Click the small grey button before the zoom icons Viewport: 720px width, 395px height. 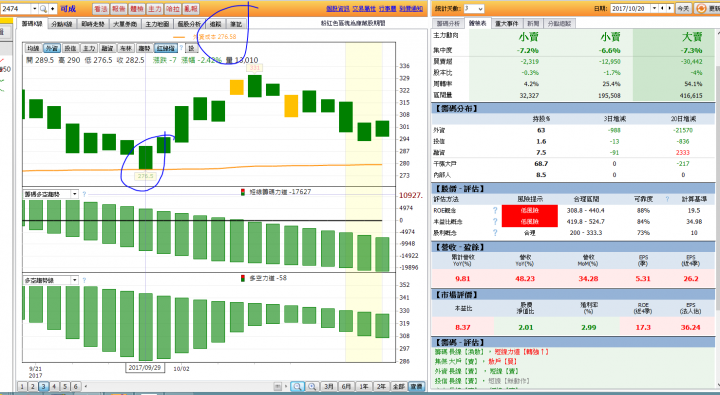[278, 387]
